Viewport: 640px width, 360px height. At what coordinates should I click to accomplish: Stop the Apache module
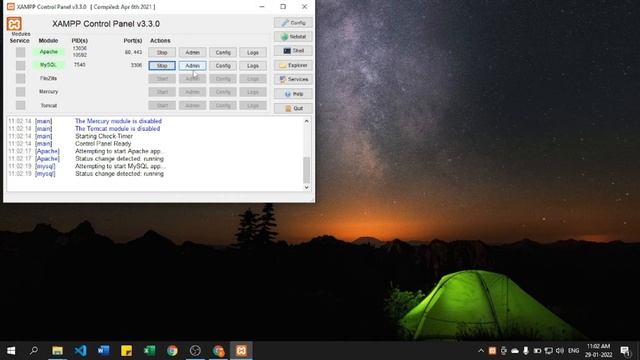(x=162, y=52)
